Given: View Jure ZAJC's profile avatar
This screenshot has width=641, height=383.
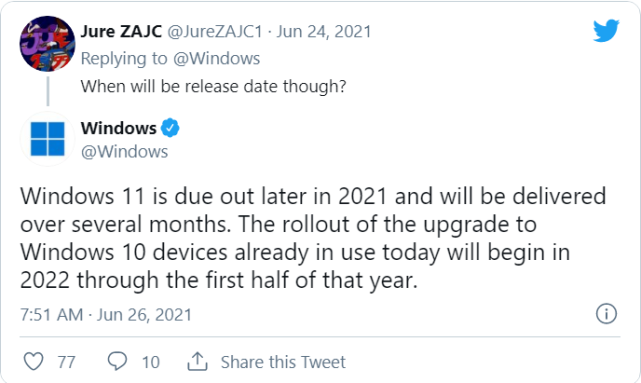Looking at the screenshot, I should 47,44.
